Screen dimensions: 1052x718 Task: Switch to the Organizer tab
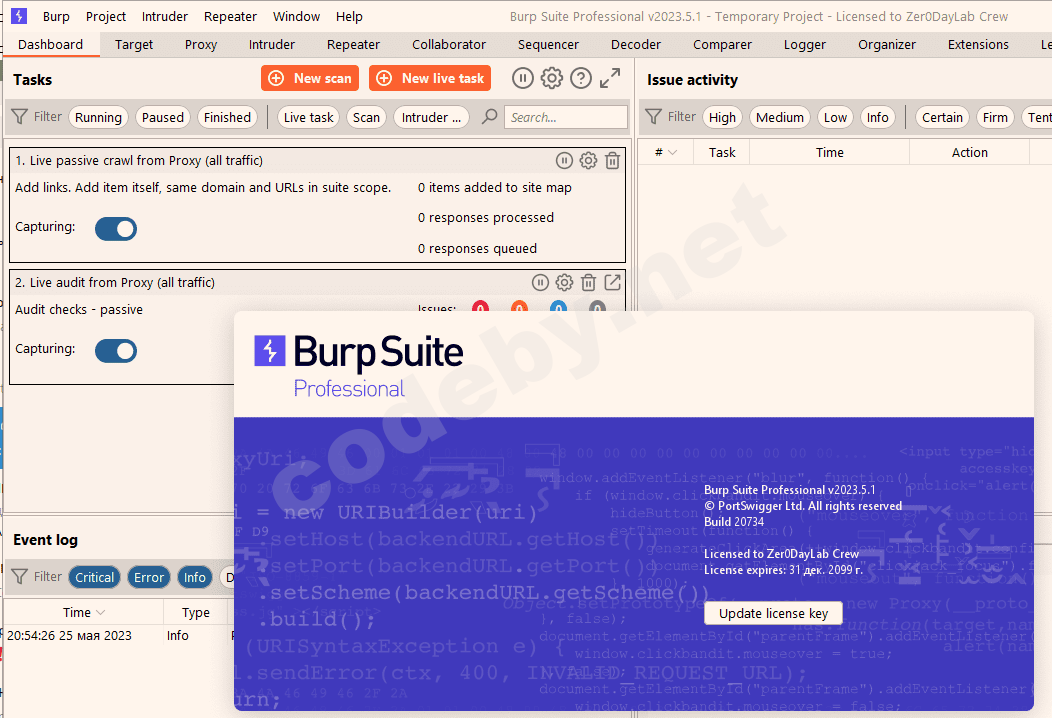[x=886, y=44]
